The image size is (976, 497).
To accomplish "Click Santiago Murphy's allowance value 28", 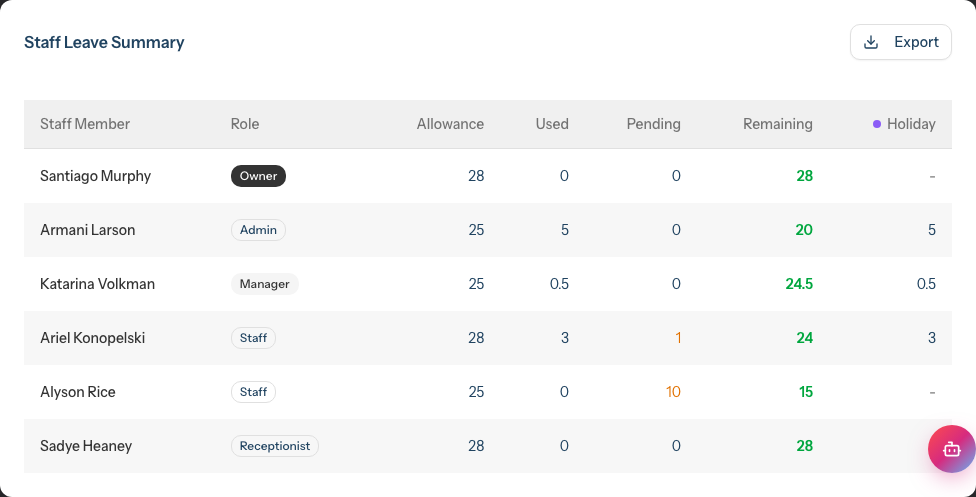I will click(x=476, y=176).
